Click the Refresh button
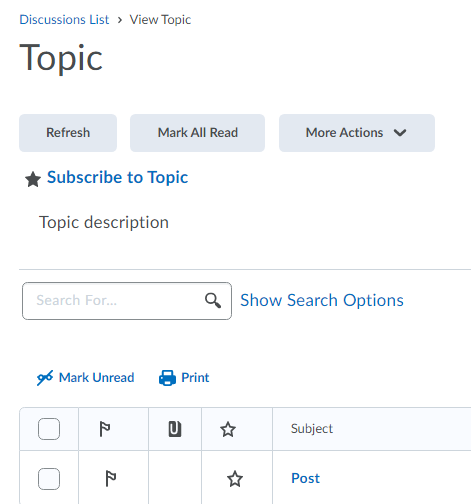This screenshot has height=504, width=471. point(68,133)
